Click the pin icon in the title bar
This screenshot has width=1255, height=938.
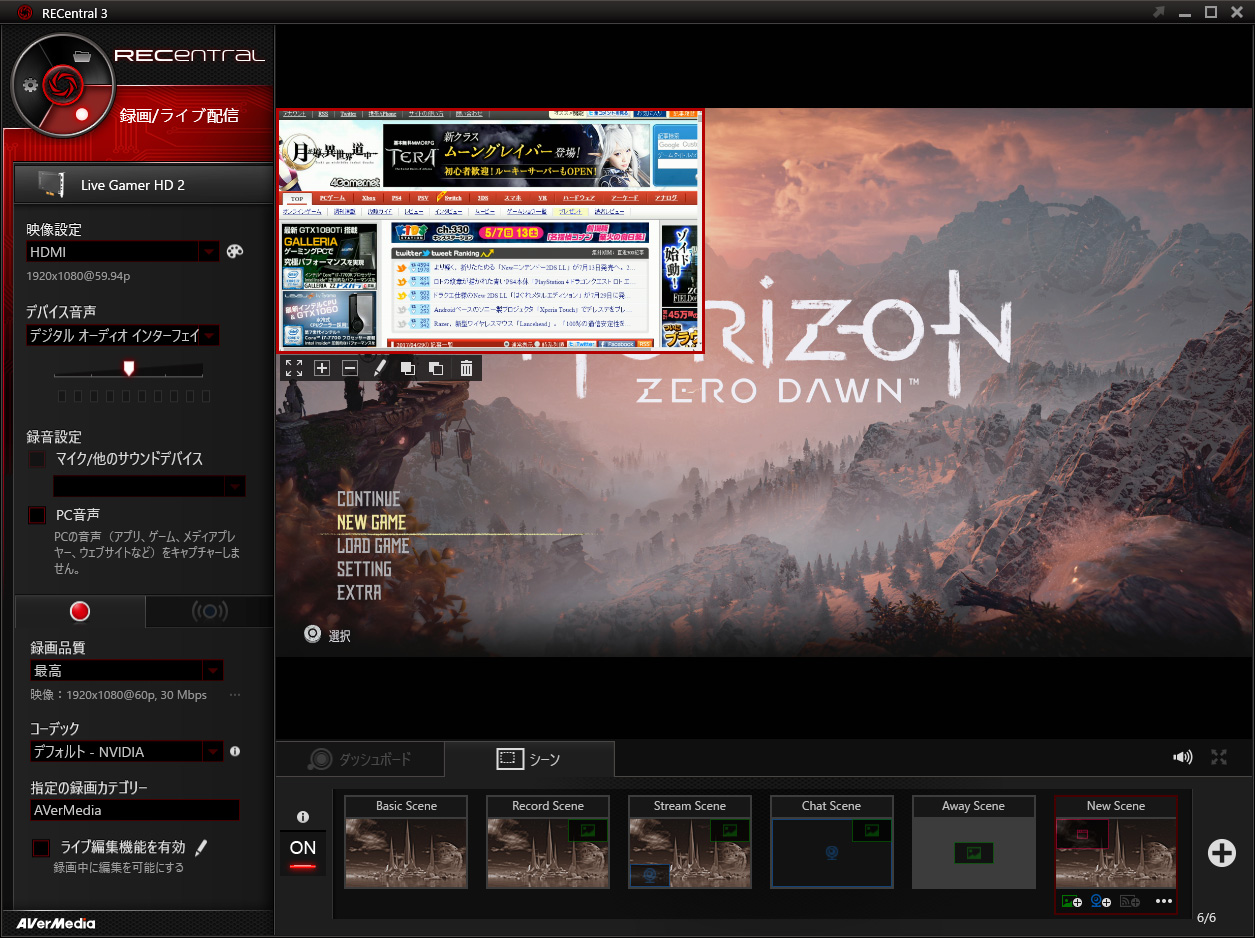(x=1159, y=12)
